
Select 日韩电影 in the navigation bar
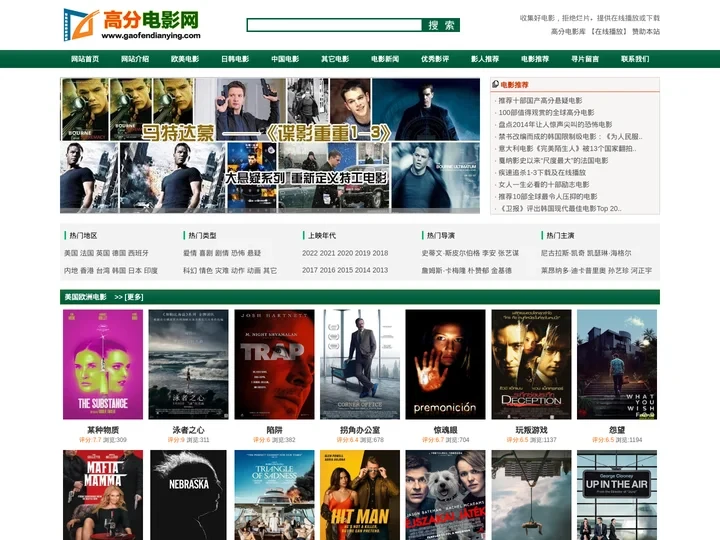tap(235, 59)
